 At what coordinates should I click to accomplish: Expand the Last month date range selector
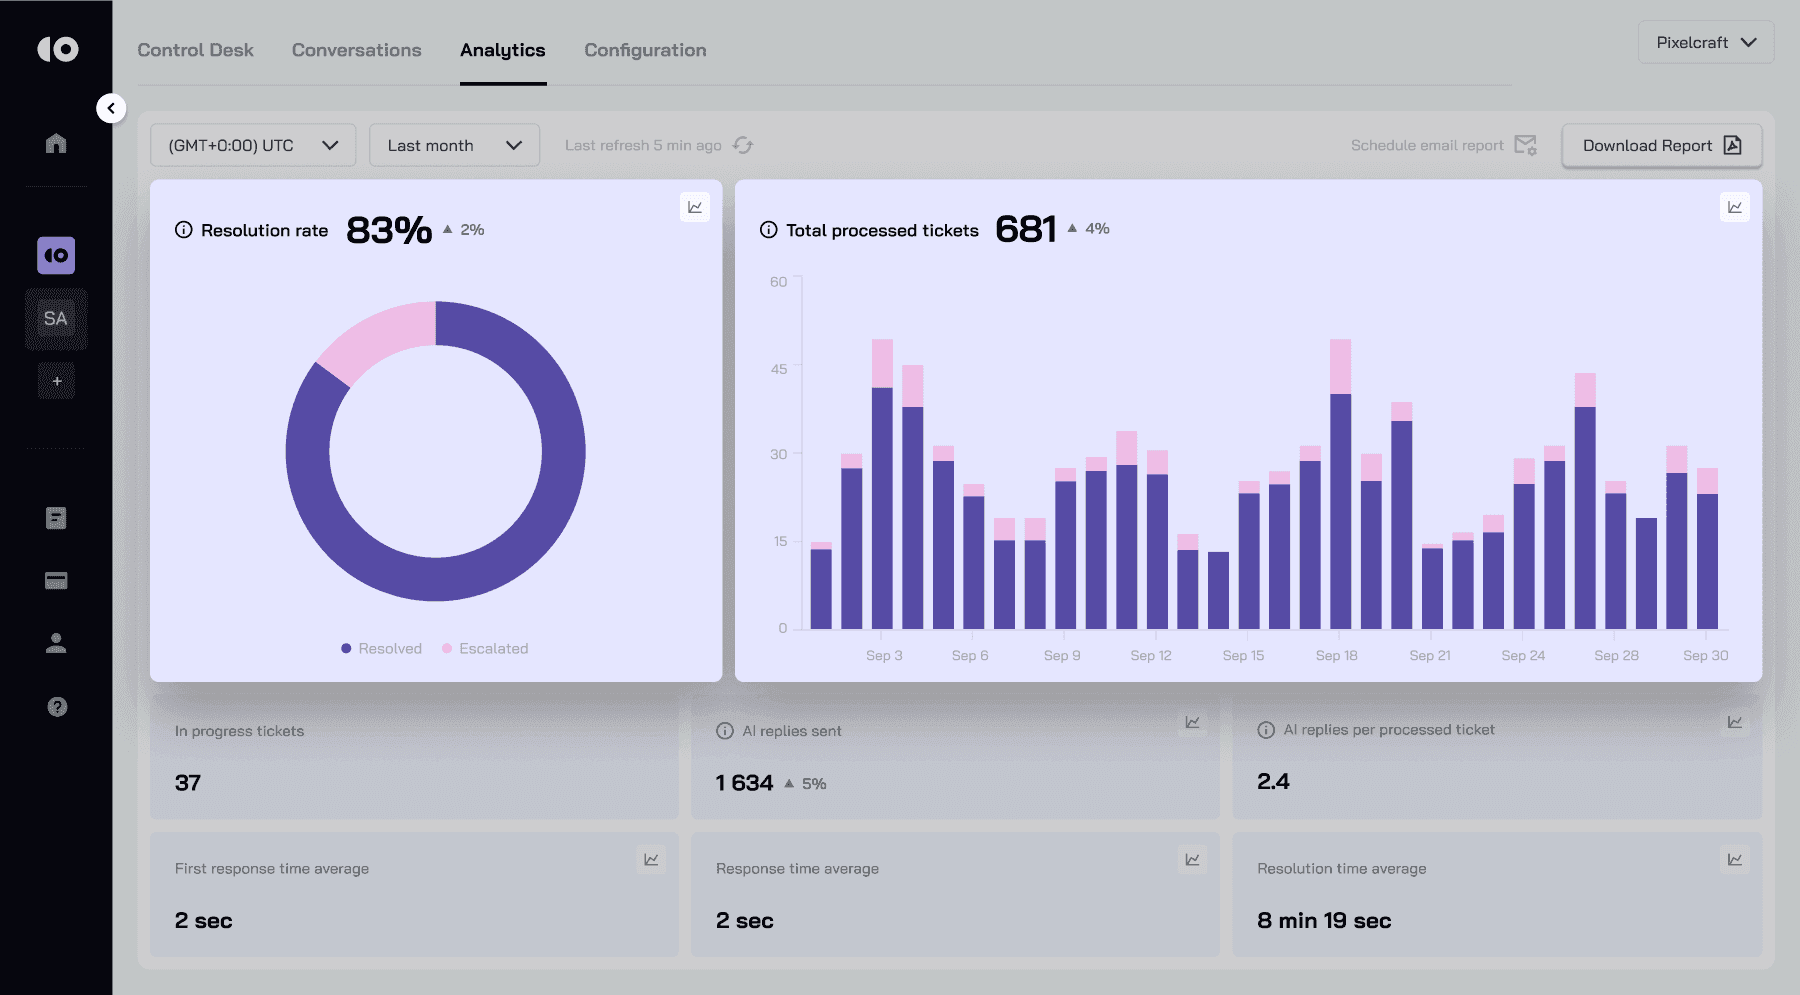tap(454, 145)
